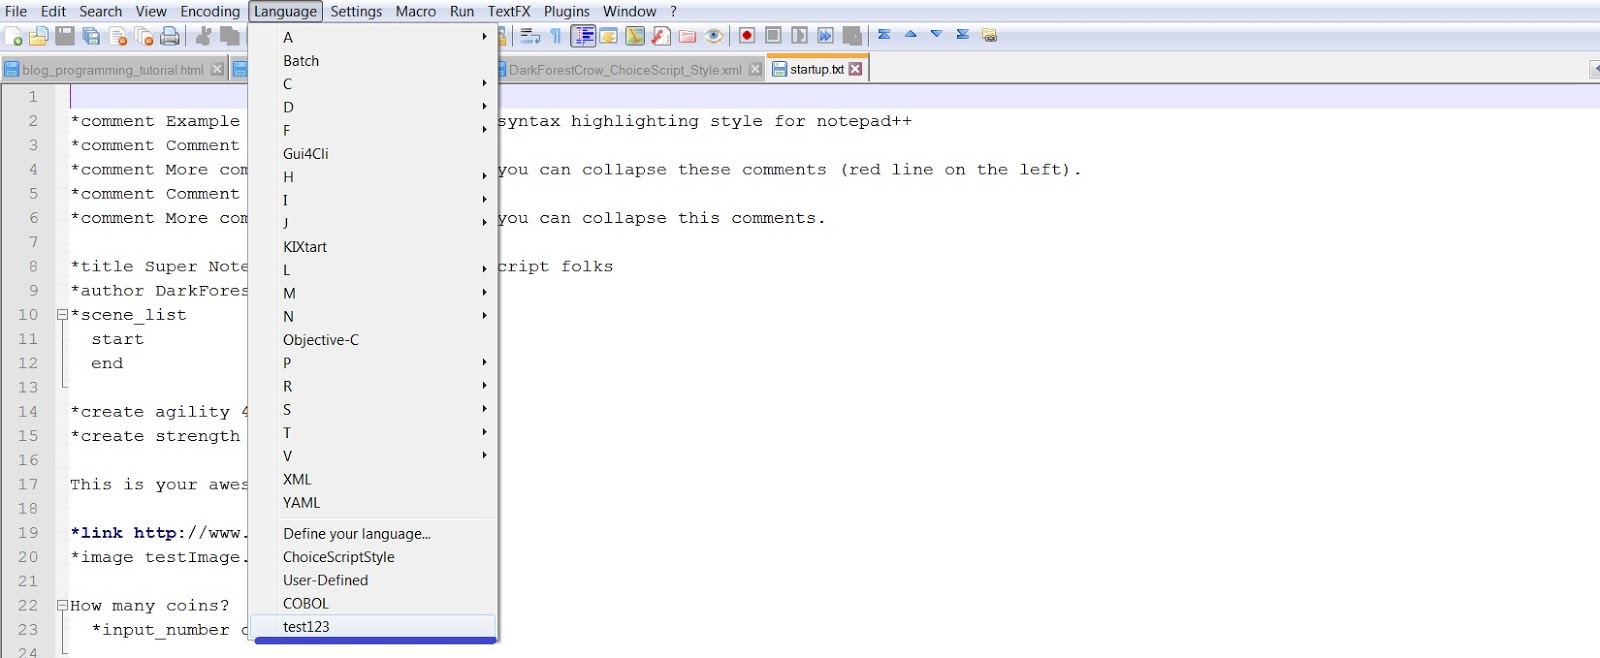This screenshot has height=658, width=1600.
Task: Open the Search menu
Action: [x=101, y=11]
